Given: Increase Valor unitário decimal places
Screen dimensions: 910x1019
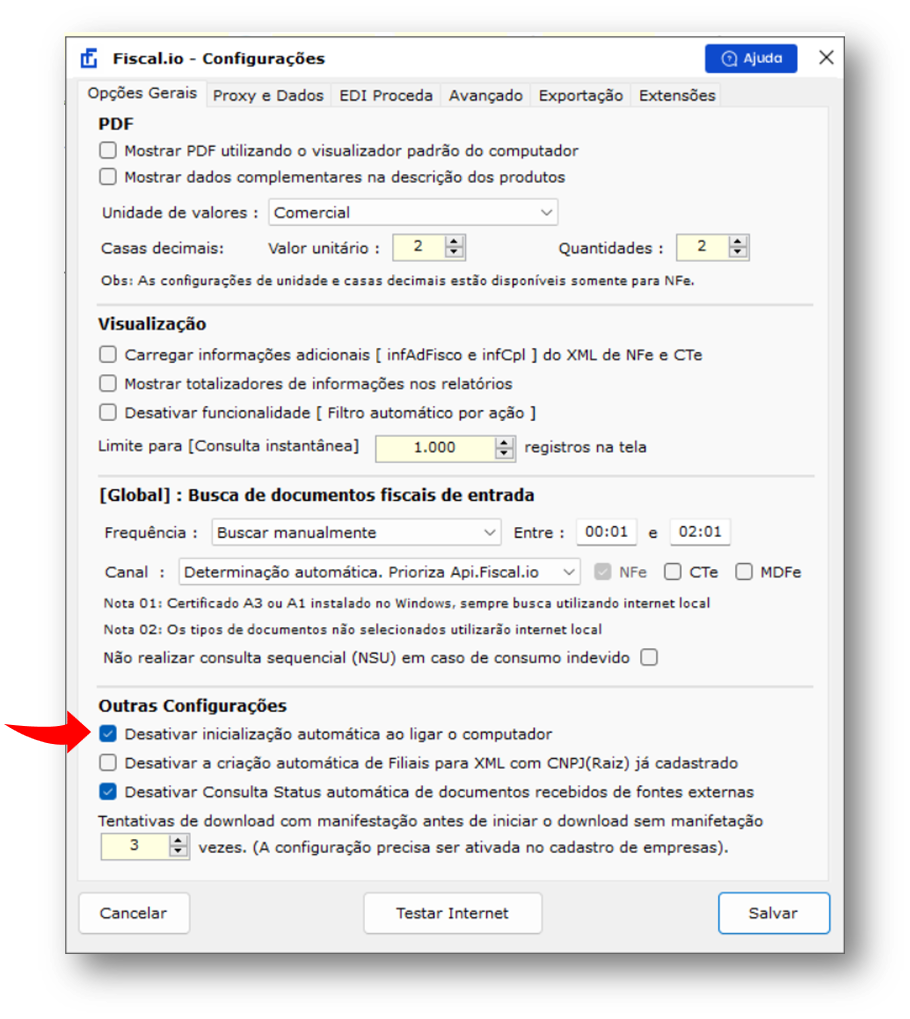Looking at the screenshot, I should tap(454, 242).
